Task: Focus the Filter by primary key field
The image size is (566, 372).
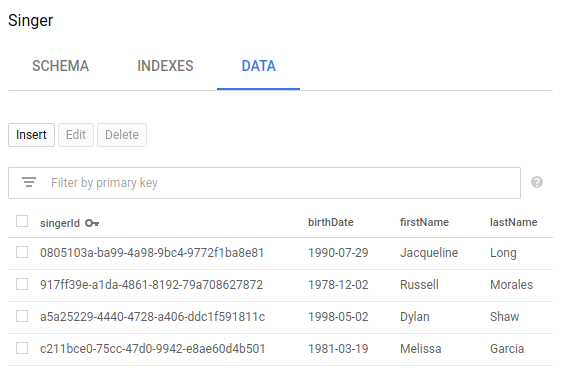Action: pos(264,183)
